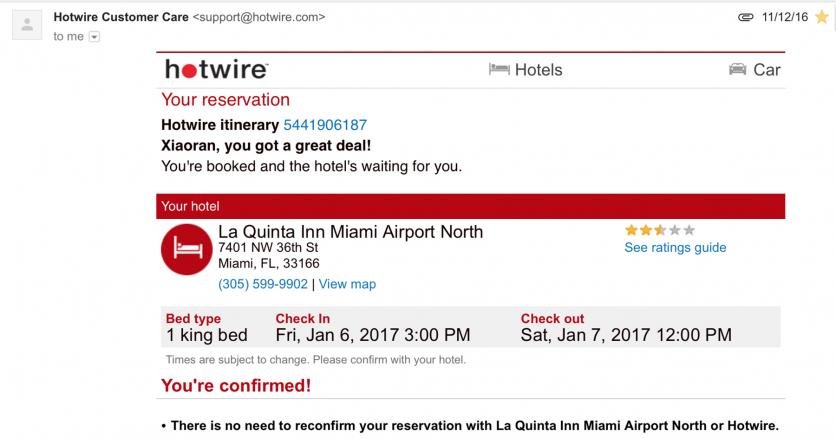Open the paperclip attachment icon

coord(745,18)
